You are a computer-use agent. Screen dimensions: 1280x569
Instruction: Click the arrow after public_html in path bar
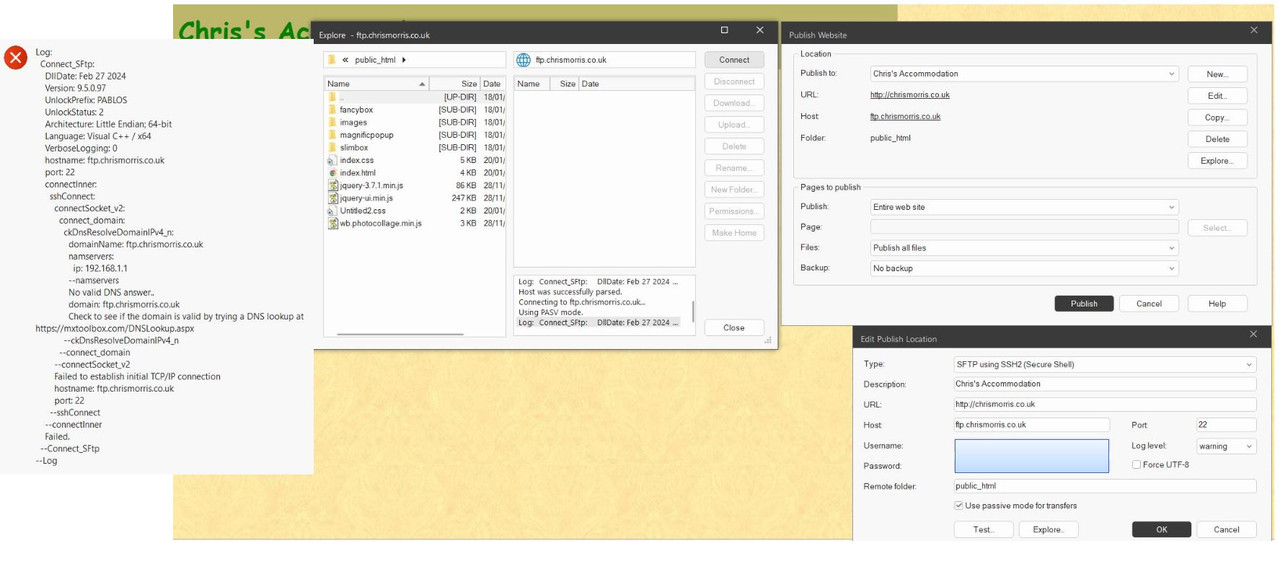pos(404,60)
